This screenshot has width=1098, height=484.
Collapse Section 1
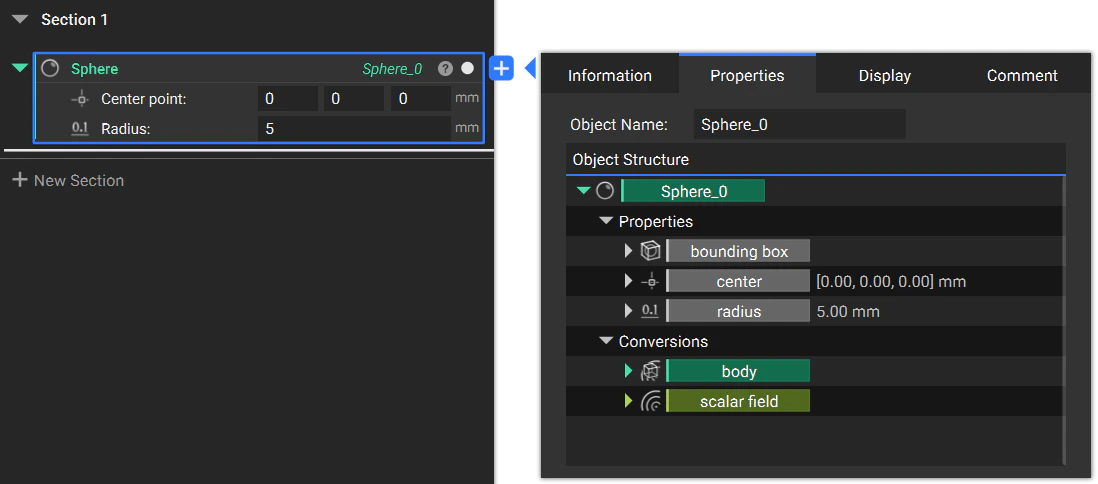point(20,20)
